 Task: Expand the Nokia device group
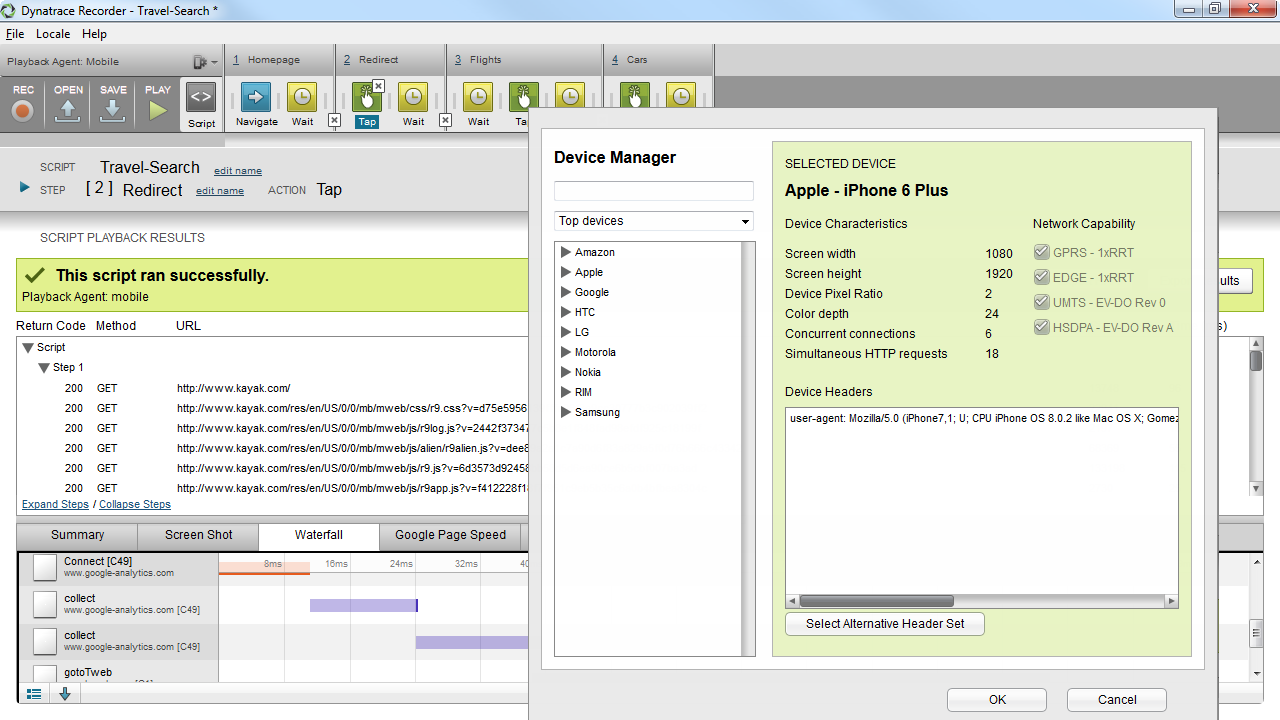coord(566,372)
